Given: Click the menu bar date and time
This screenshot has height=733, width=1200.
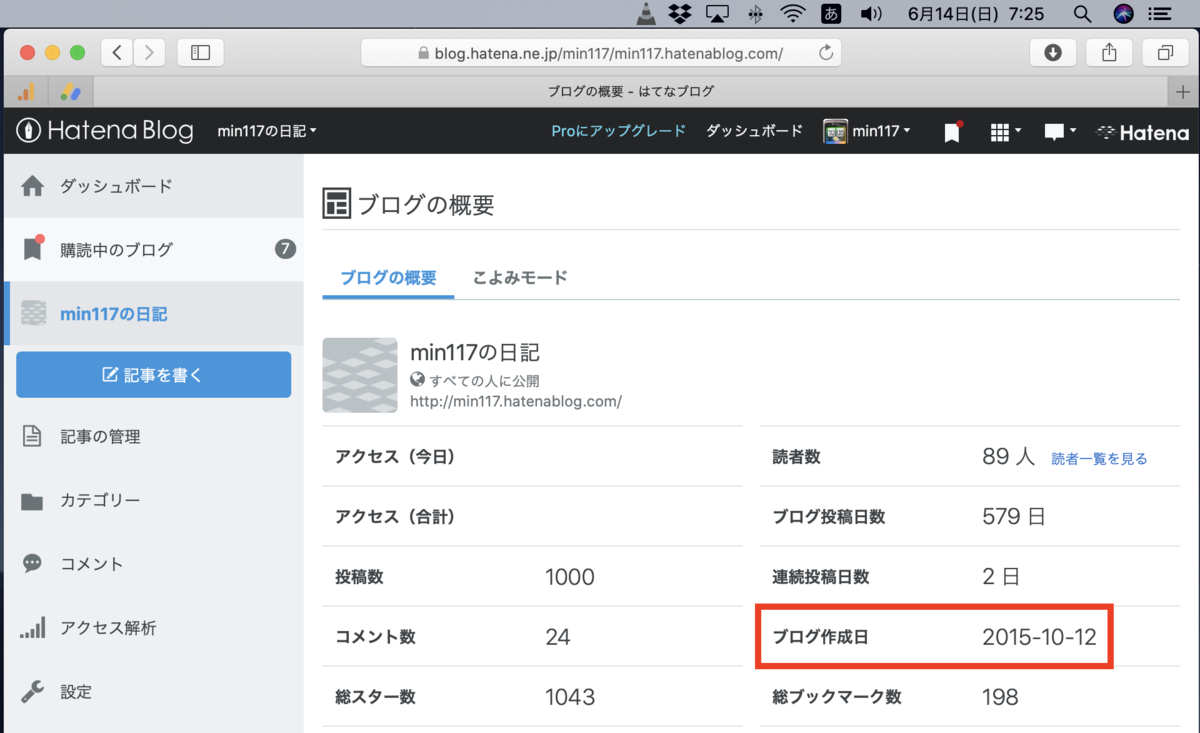Looking at the screenshot, I should pos(976,14).
